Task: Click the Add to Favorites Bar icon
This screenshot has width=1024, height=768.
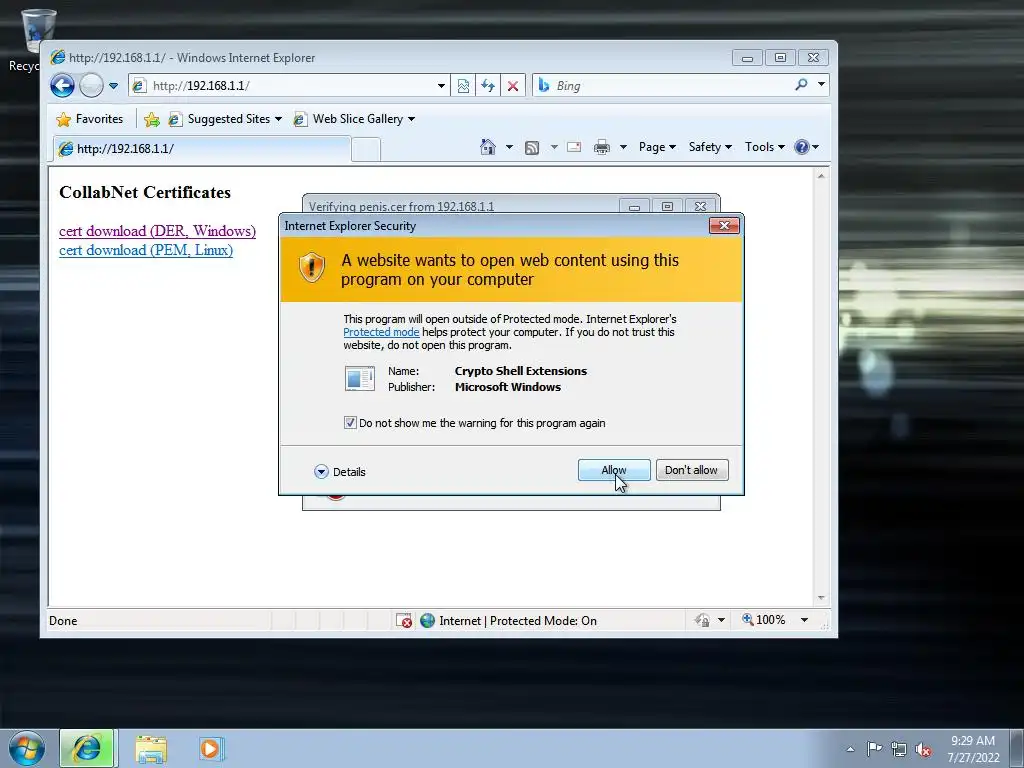Action: pos(152,120)
